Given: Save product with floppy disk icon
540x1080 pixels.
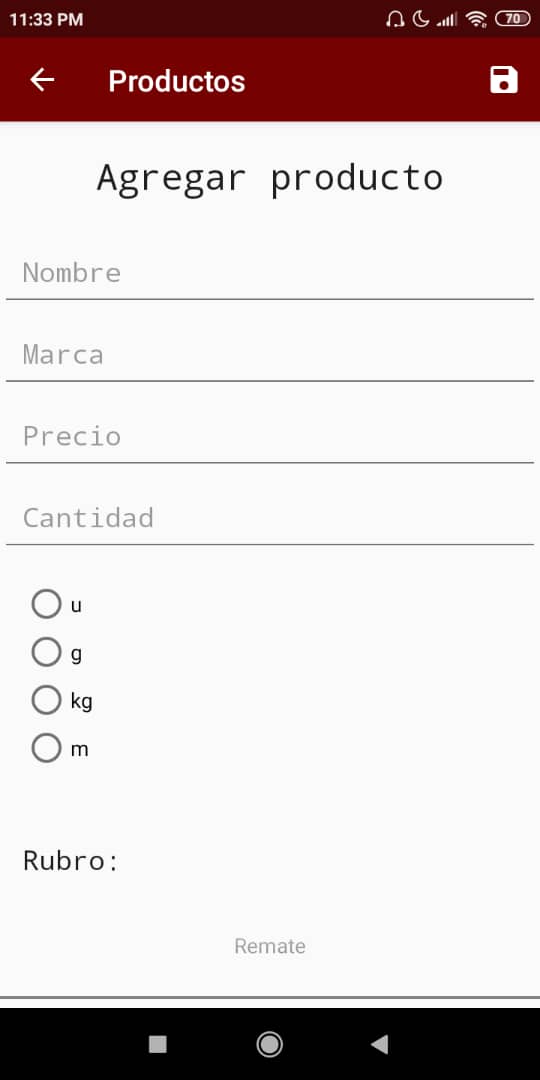Looking at the screenshot, I should point(503,80).
